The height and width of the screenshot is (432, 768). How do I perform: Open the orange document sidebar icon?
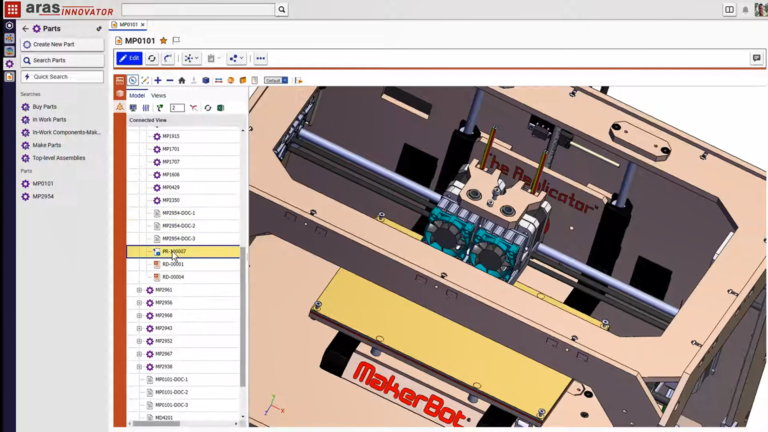click(x=9, y=76)
